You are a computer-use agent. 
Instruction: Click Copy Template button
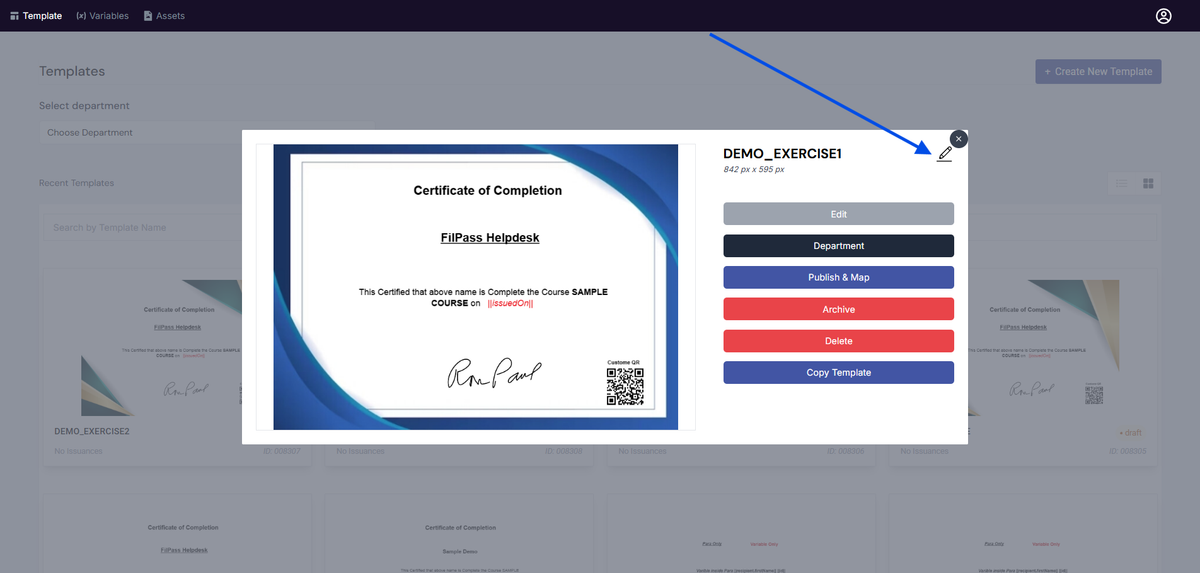pos(838,373)
